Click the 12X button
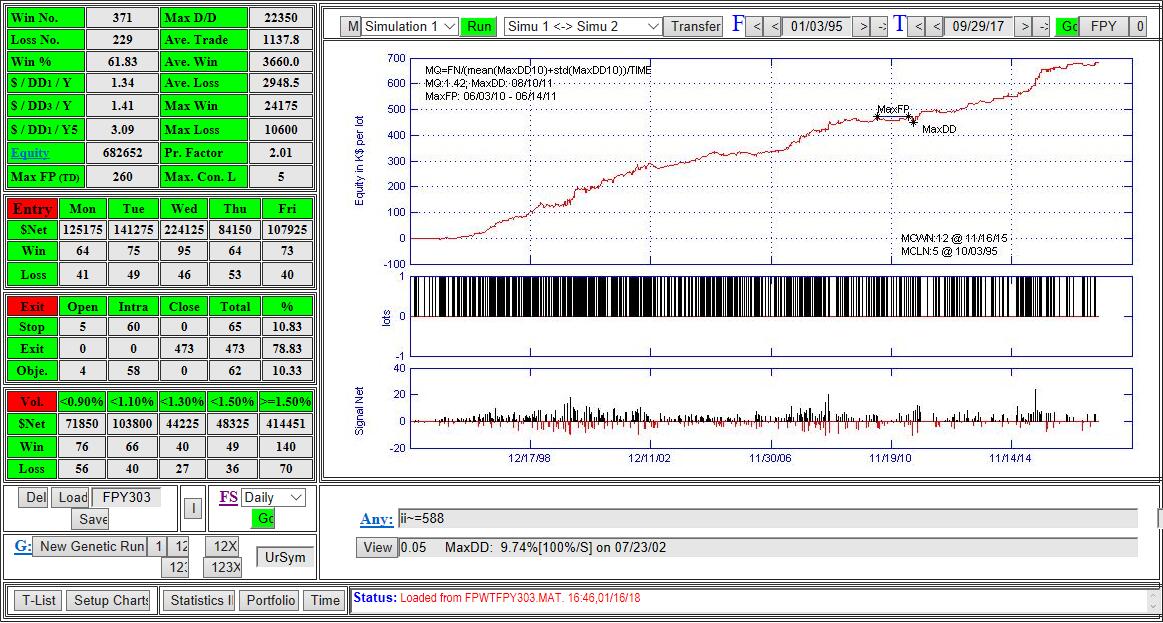 [x=223, y=547]
